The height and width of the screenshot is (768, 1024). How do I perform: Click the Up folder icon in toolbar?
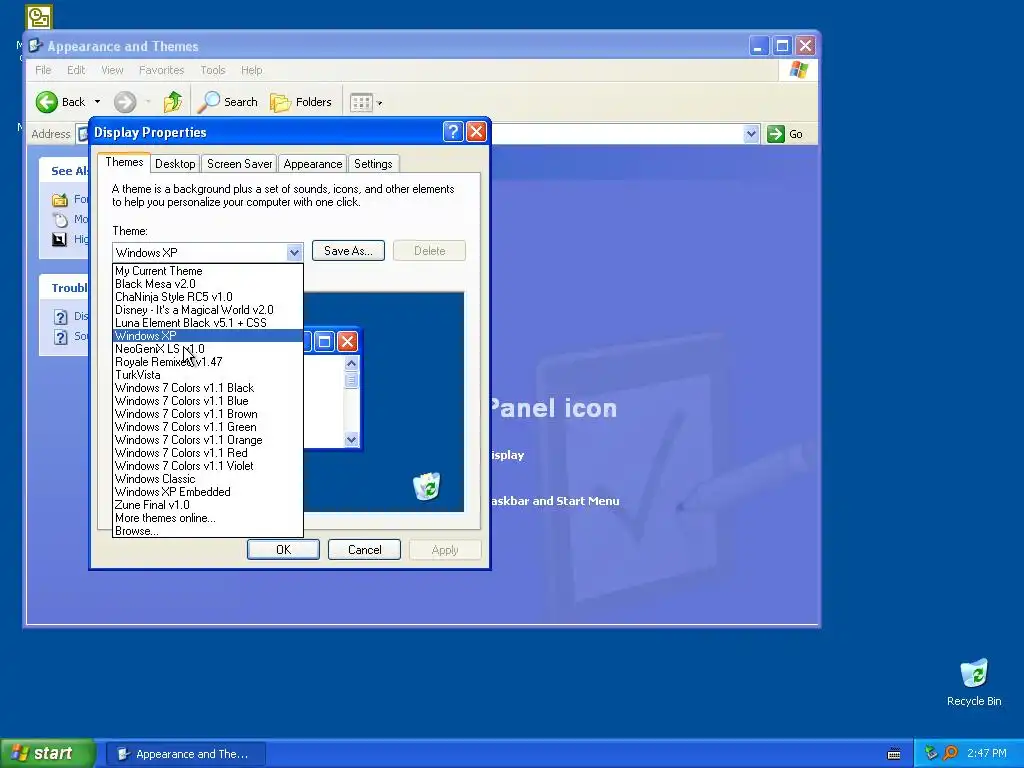[172, 102]
